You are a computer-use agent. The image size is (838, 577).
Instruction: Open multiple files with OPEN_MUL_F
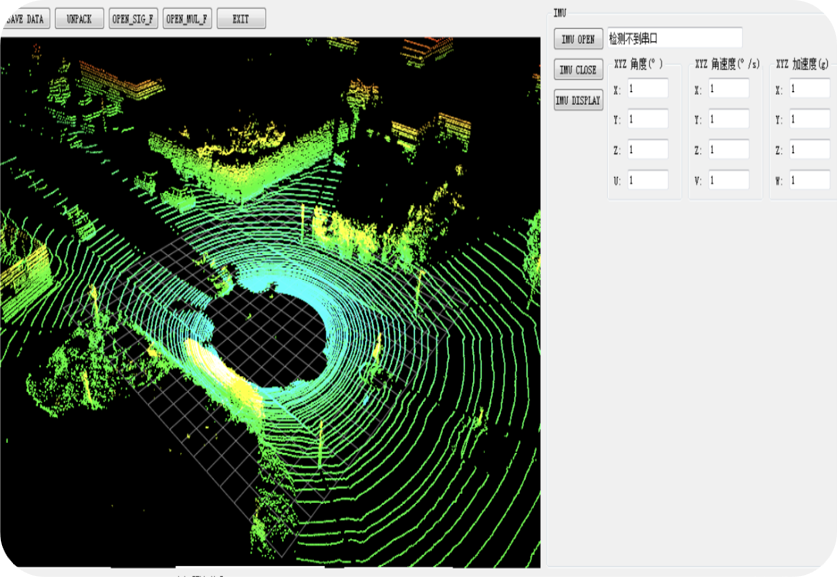(187, 19)
